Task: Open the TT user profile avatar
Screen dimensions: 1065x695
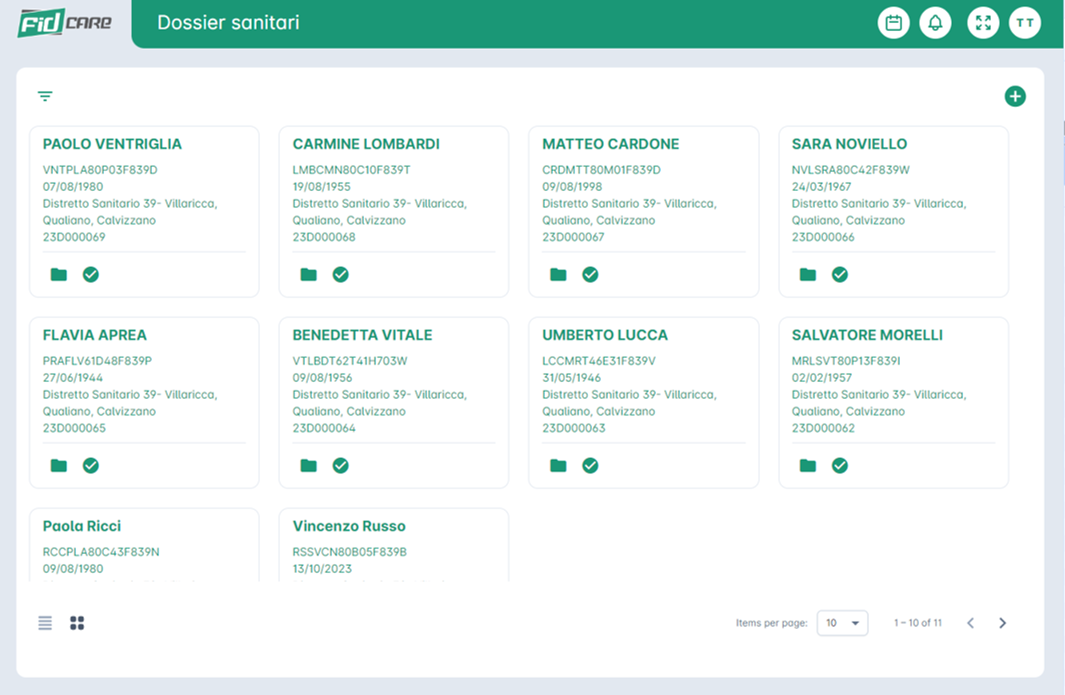Action: [1025, 23]
